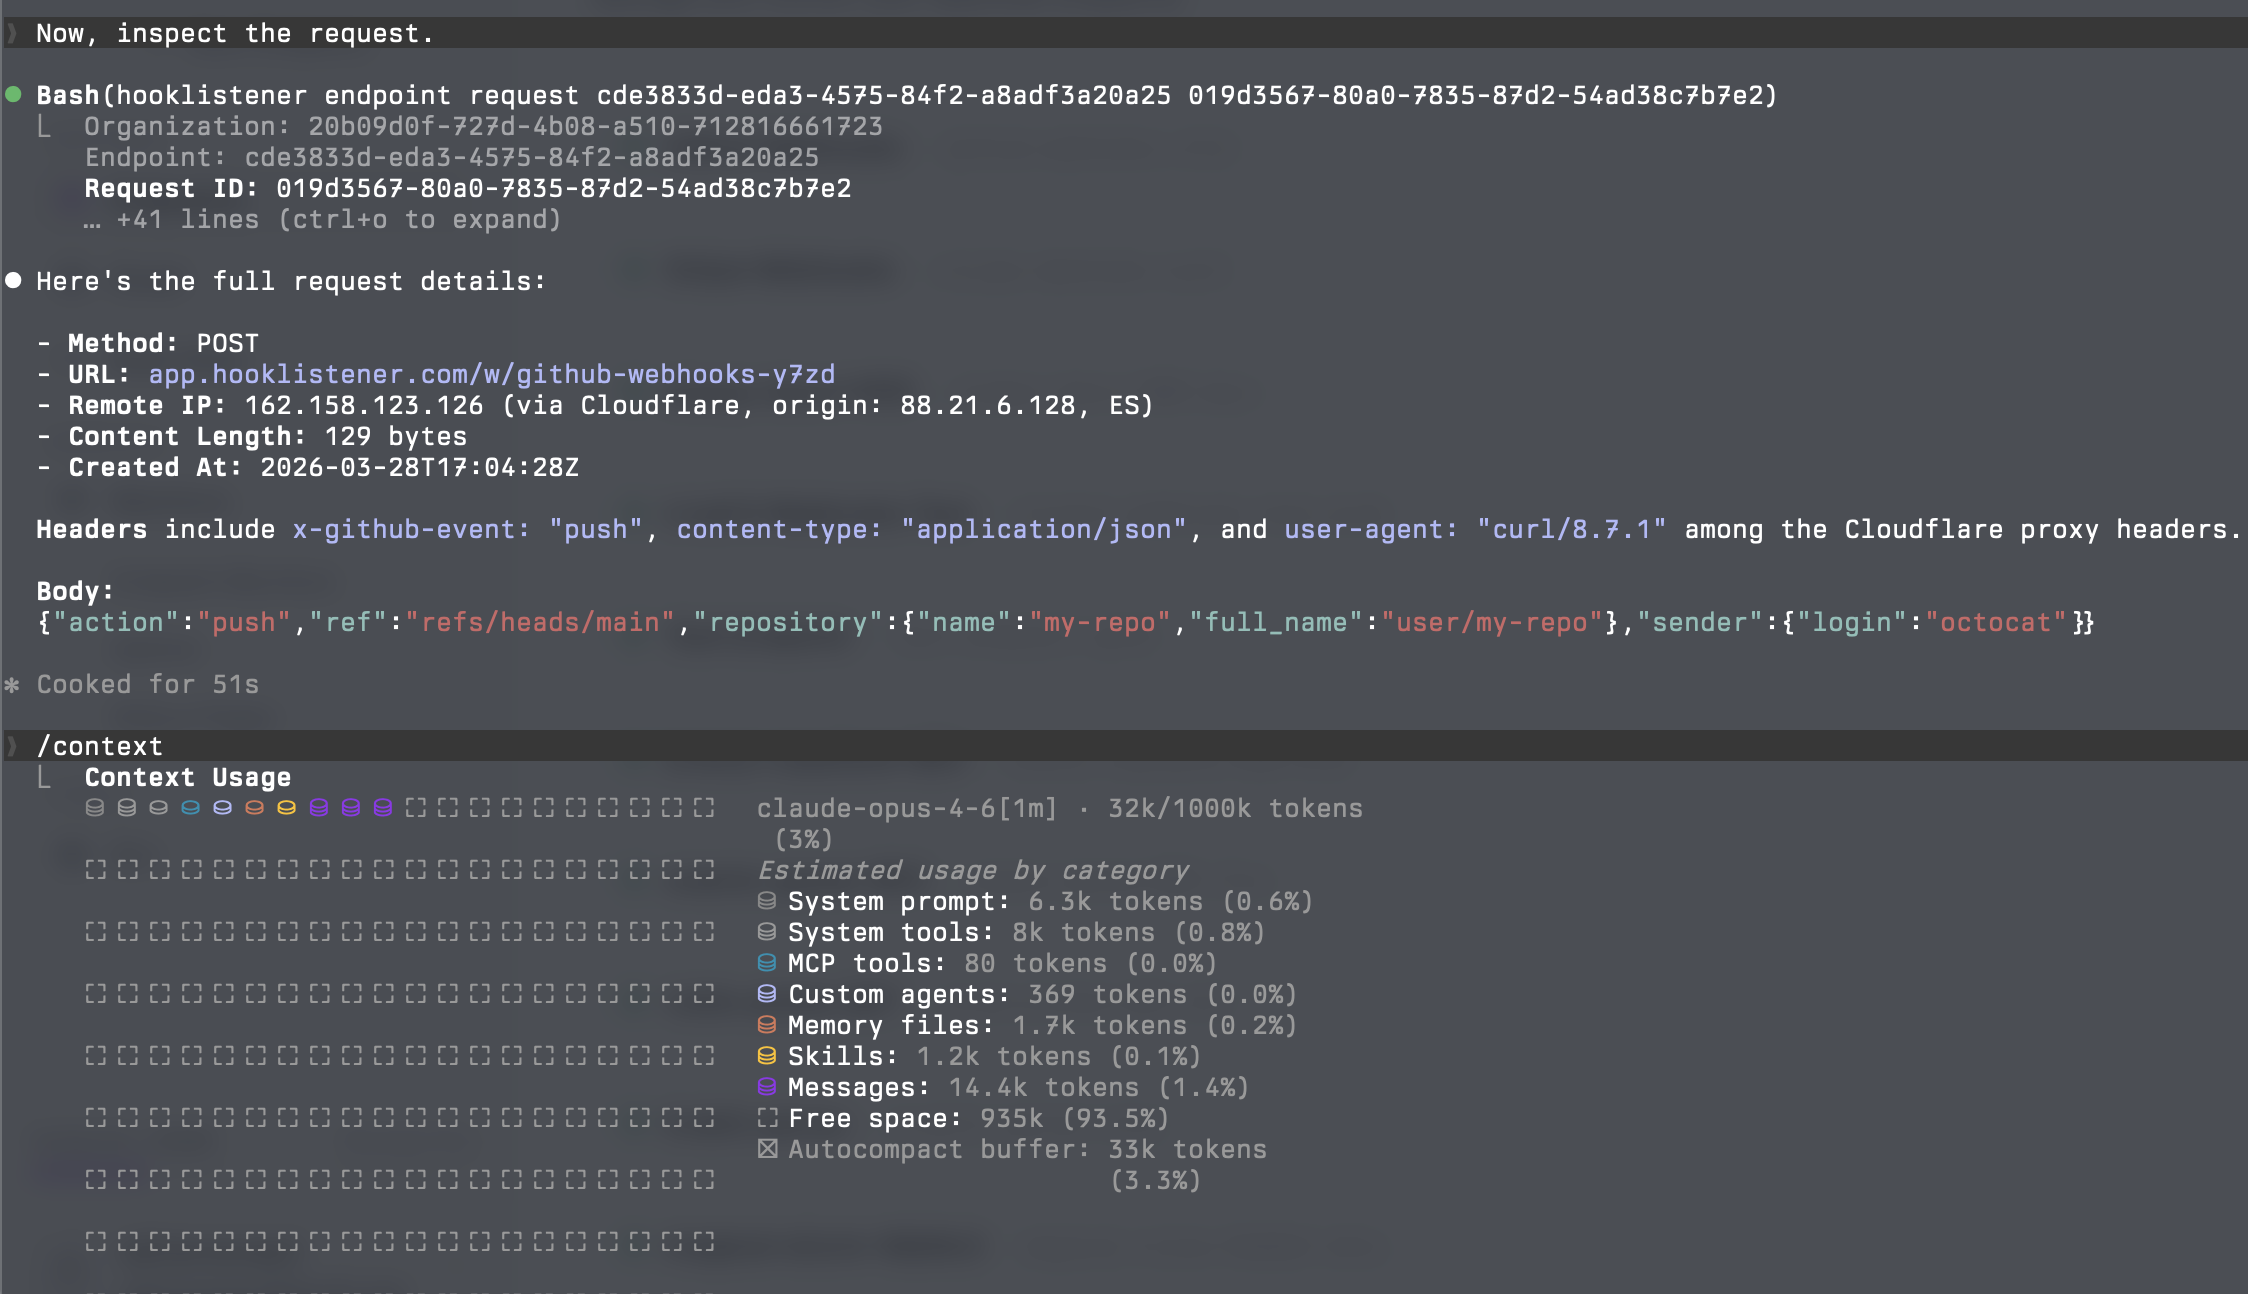Open the app.hooklistener.com webhook URL

coord(491,373)
